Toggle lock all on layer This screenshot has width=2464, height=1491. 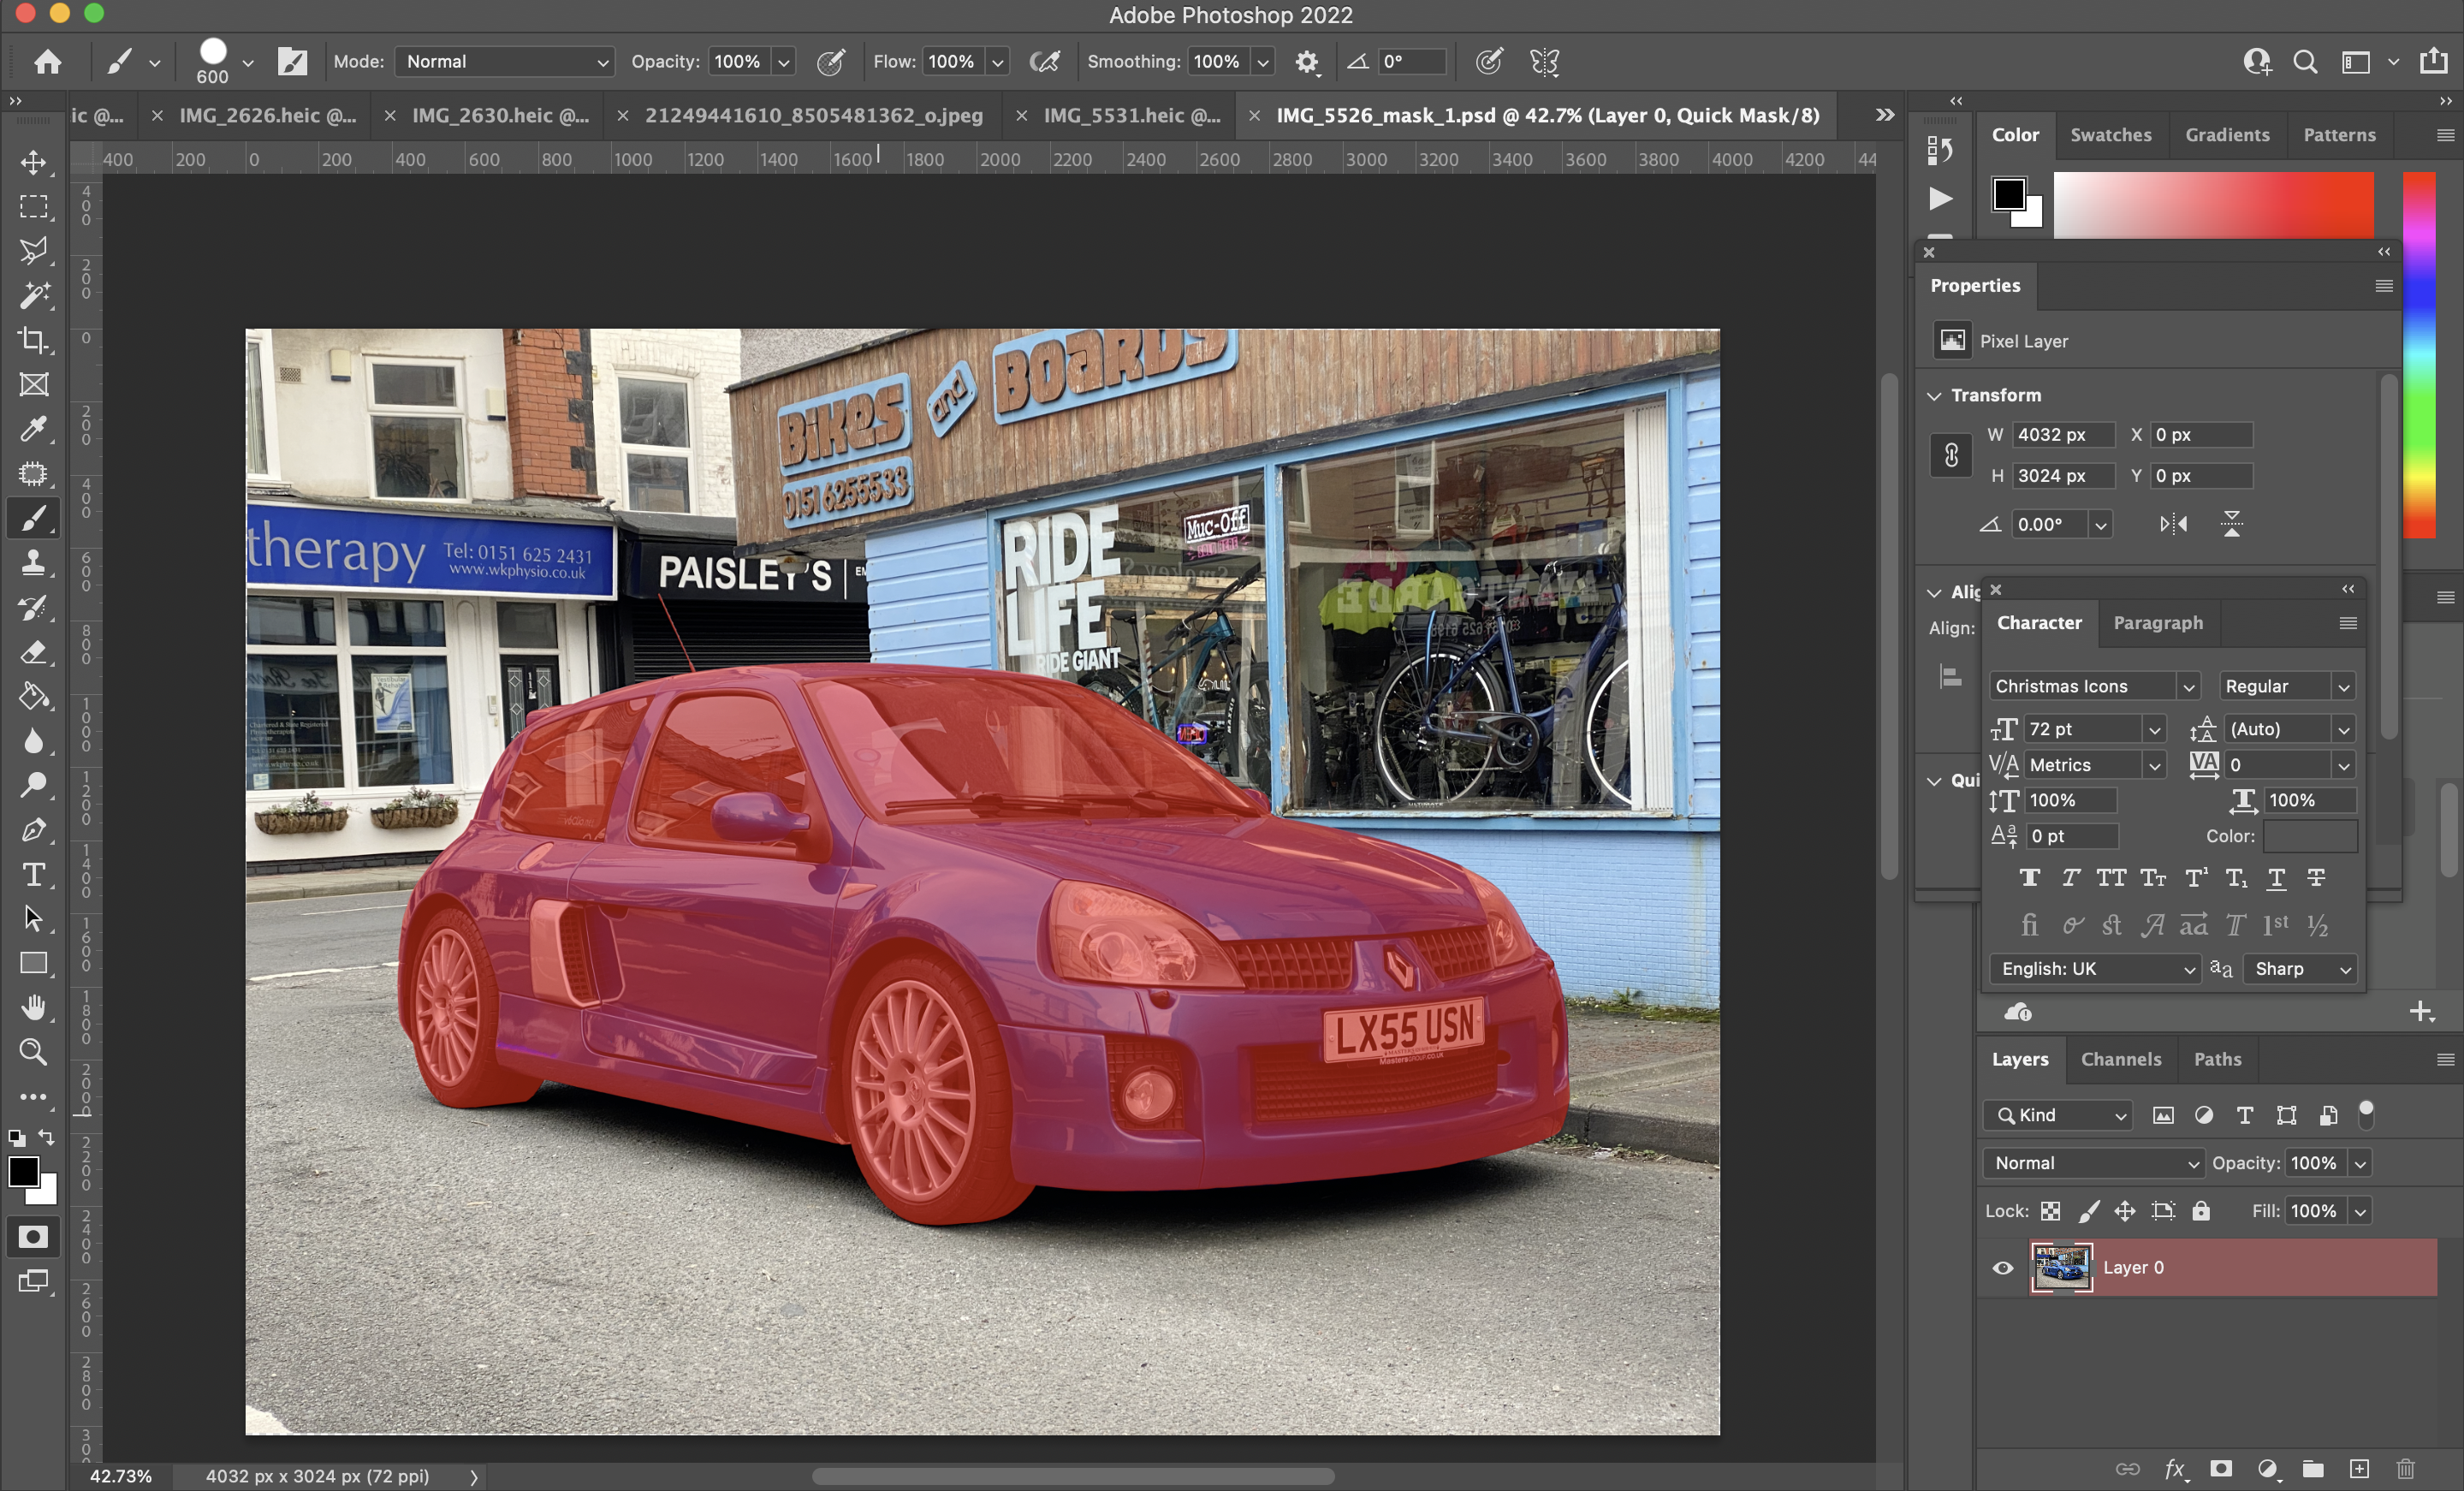point(2201,1211)
